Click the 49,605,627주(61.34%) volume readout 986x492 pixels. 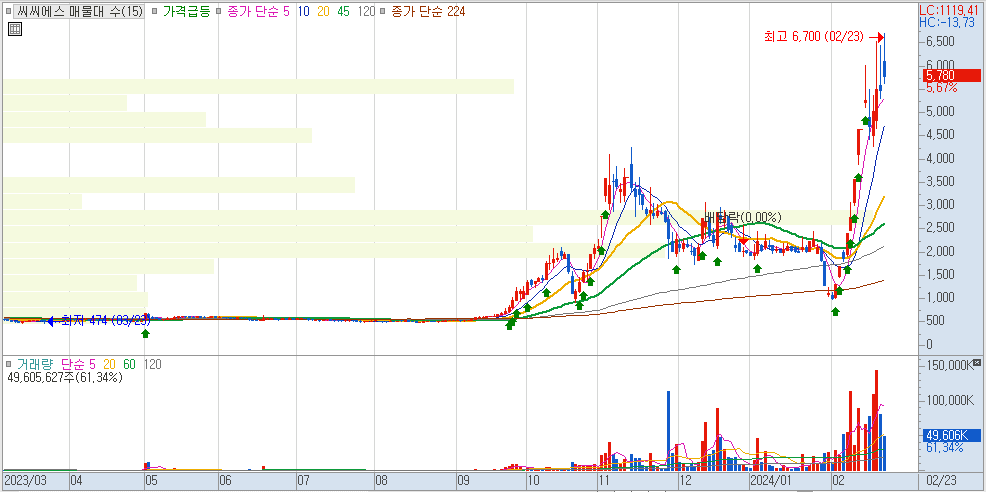coord(65,377)
